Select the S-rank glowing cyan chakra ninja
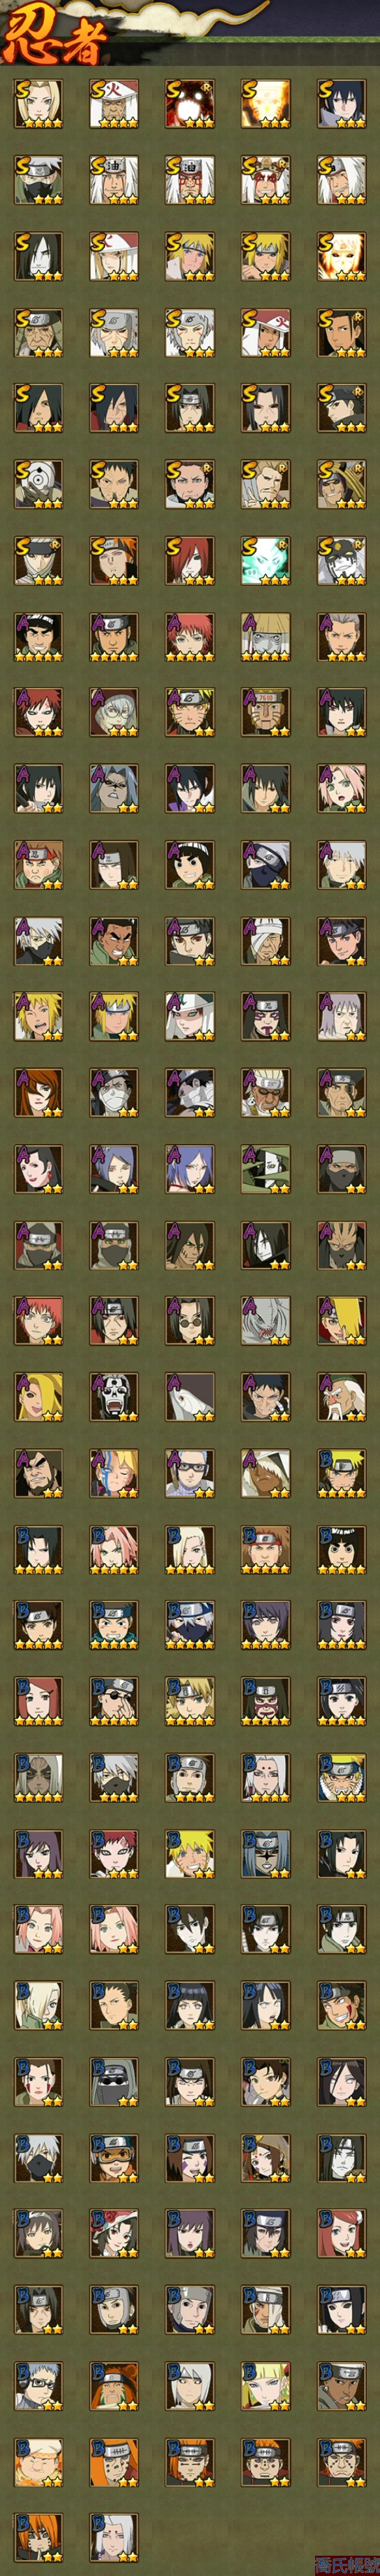Screen dimensions: 380x2576 click(266, 560)
